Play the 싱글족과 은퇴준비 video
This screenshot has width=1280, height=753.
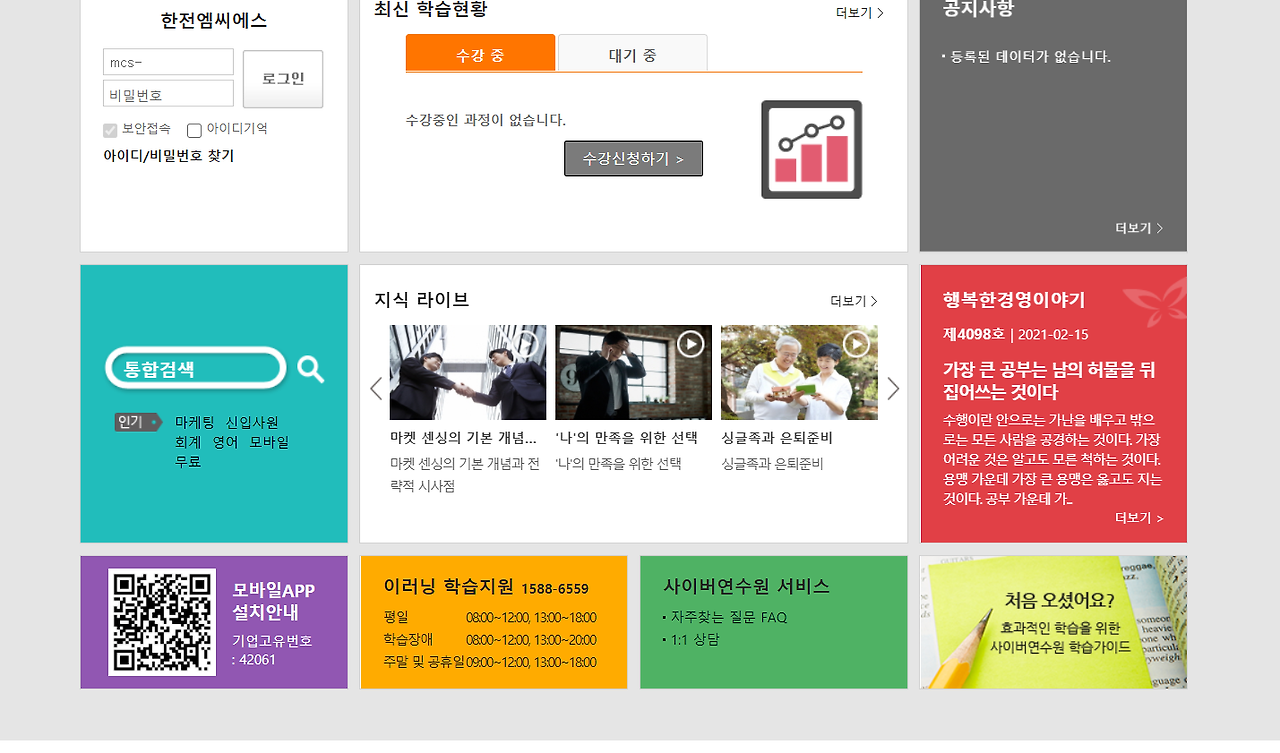(x=855, y=343)
